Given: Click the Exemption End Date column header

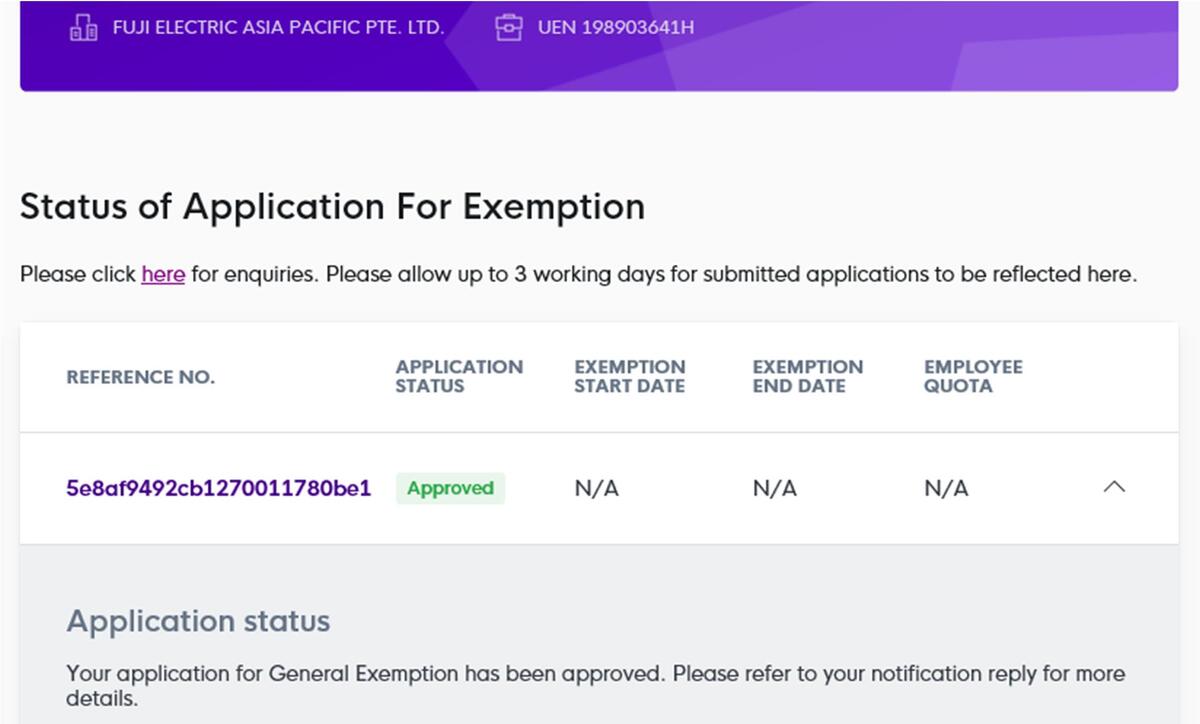Looking at the screenshot, I should point(807,376).
